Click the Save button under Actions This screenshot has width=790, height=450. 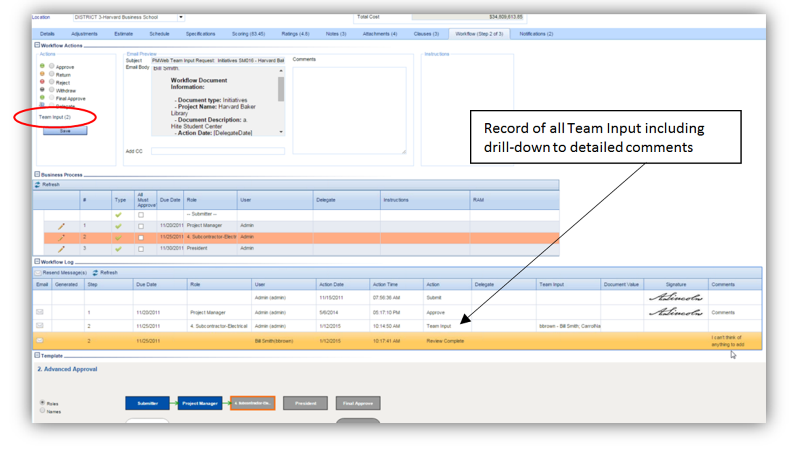point(65,131)
